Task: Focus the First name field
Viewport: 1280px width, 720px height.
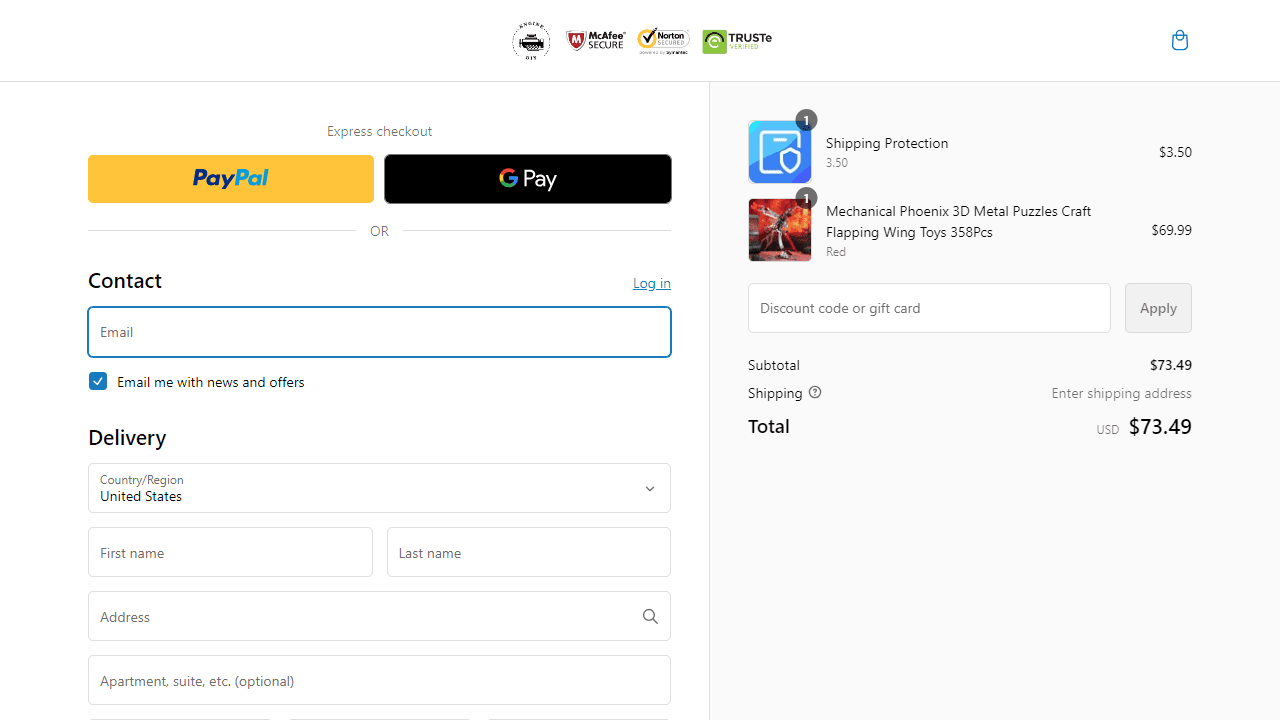Action: pos(230,552)
